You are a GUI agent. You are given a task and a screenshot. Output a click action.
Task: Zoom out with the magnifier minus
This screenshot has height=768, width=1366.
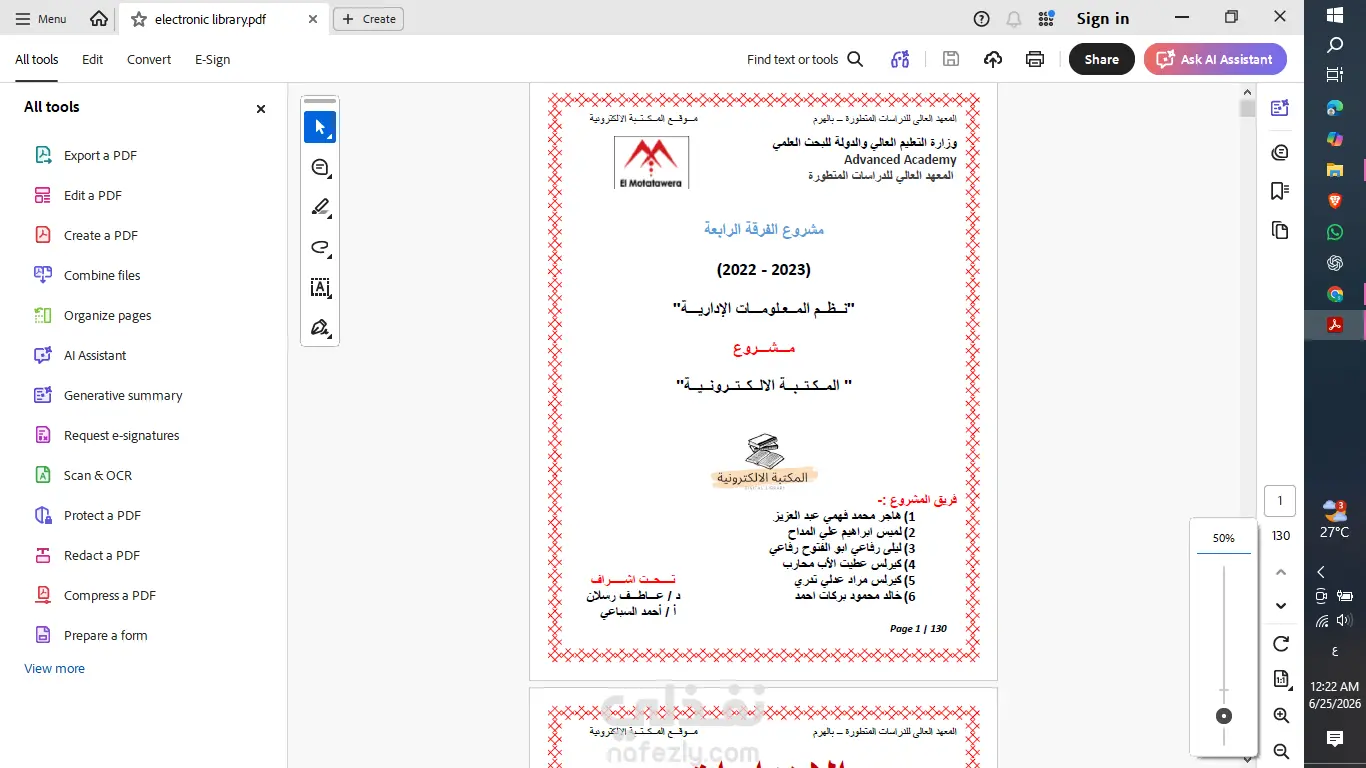point(1281,751)
